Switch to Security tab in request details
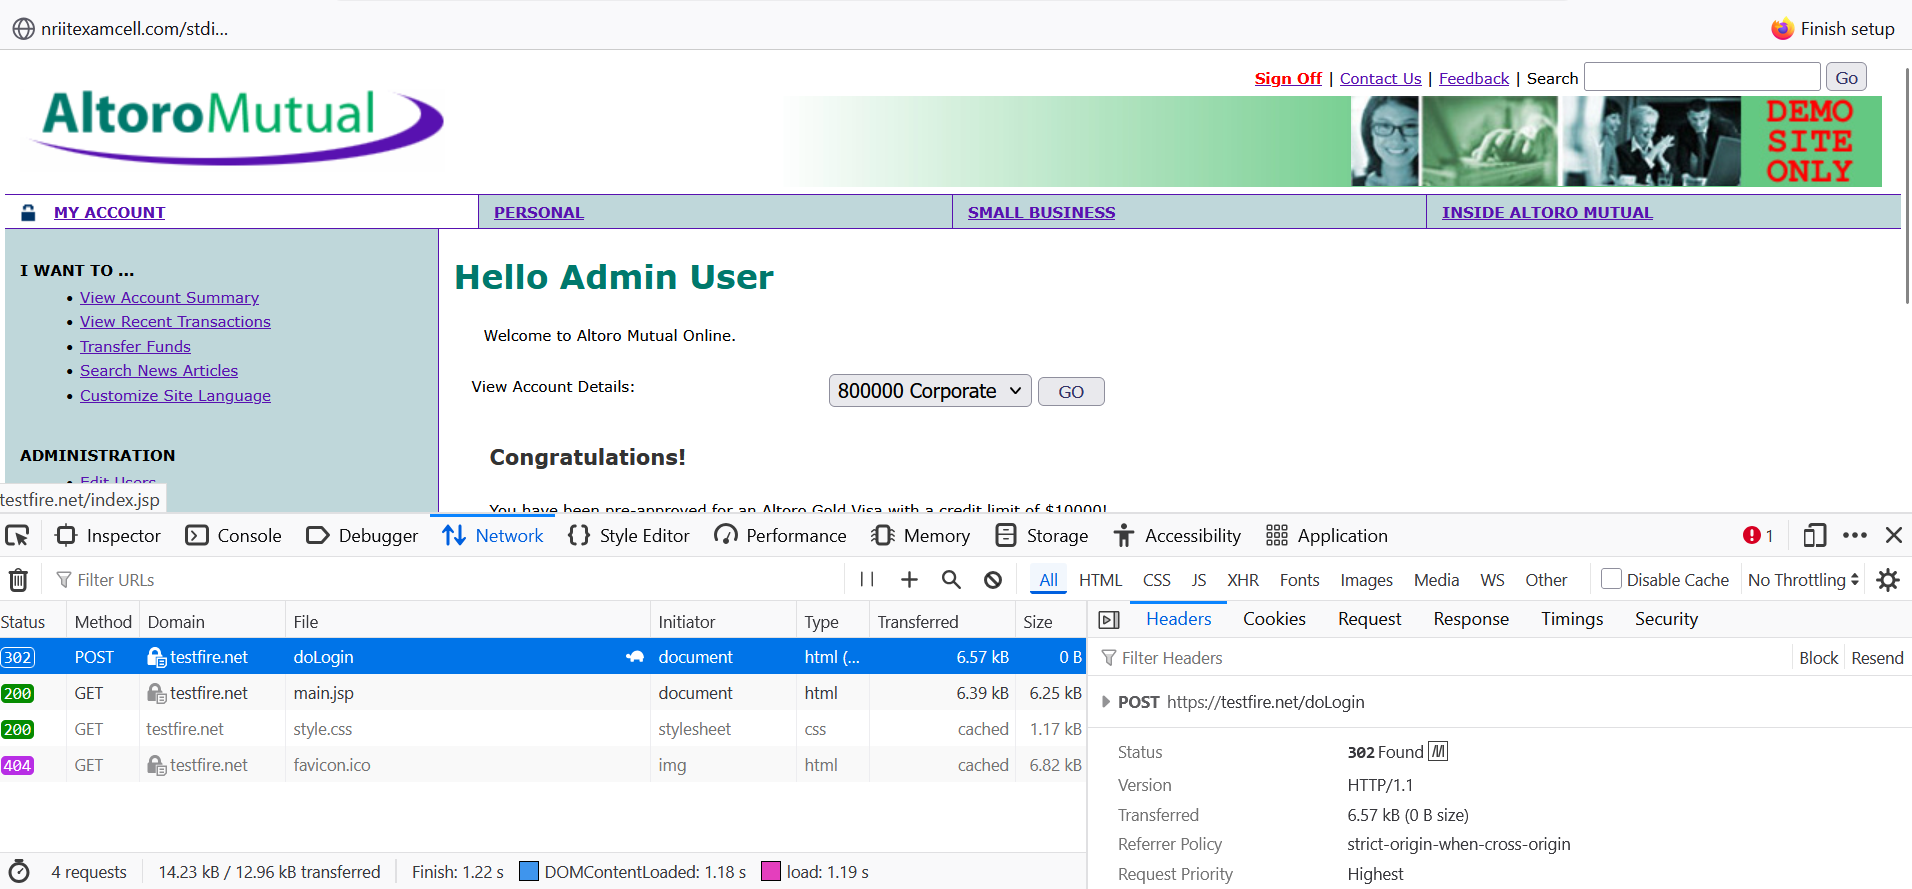The image size is (1912, 889). [1666, 619]
